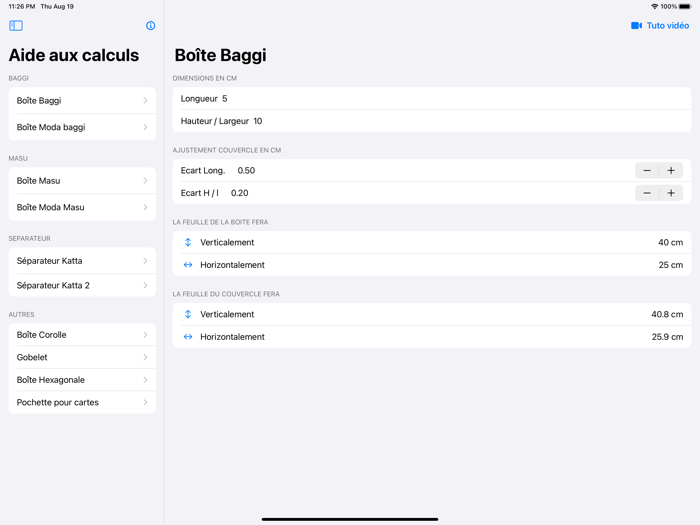Open Boîte Moda baggi chevron
The image size is (700, 525).
[145, 128]
